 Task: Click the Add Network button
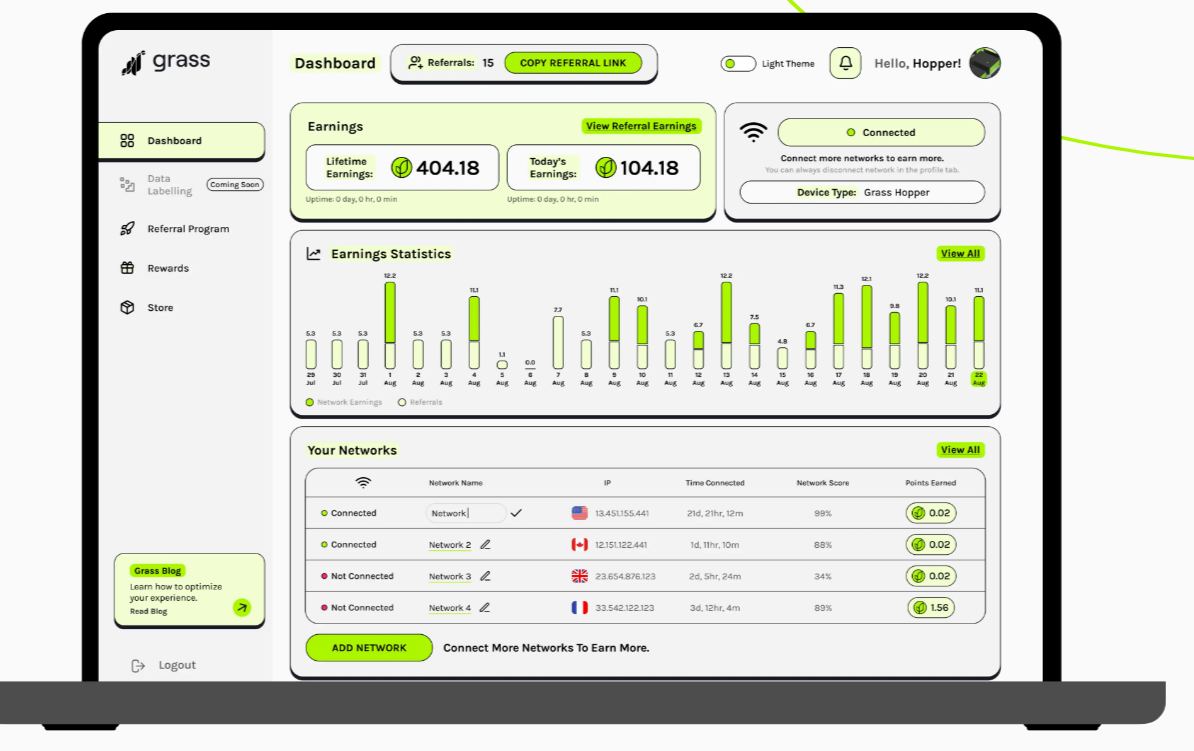369,648
